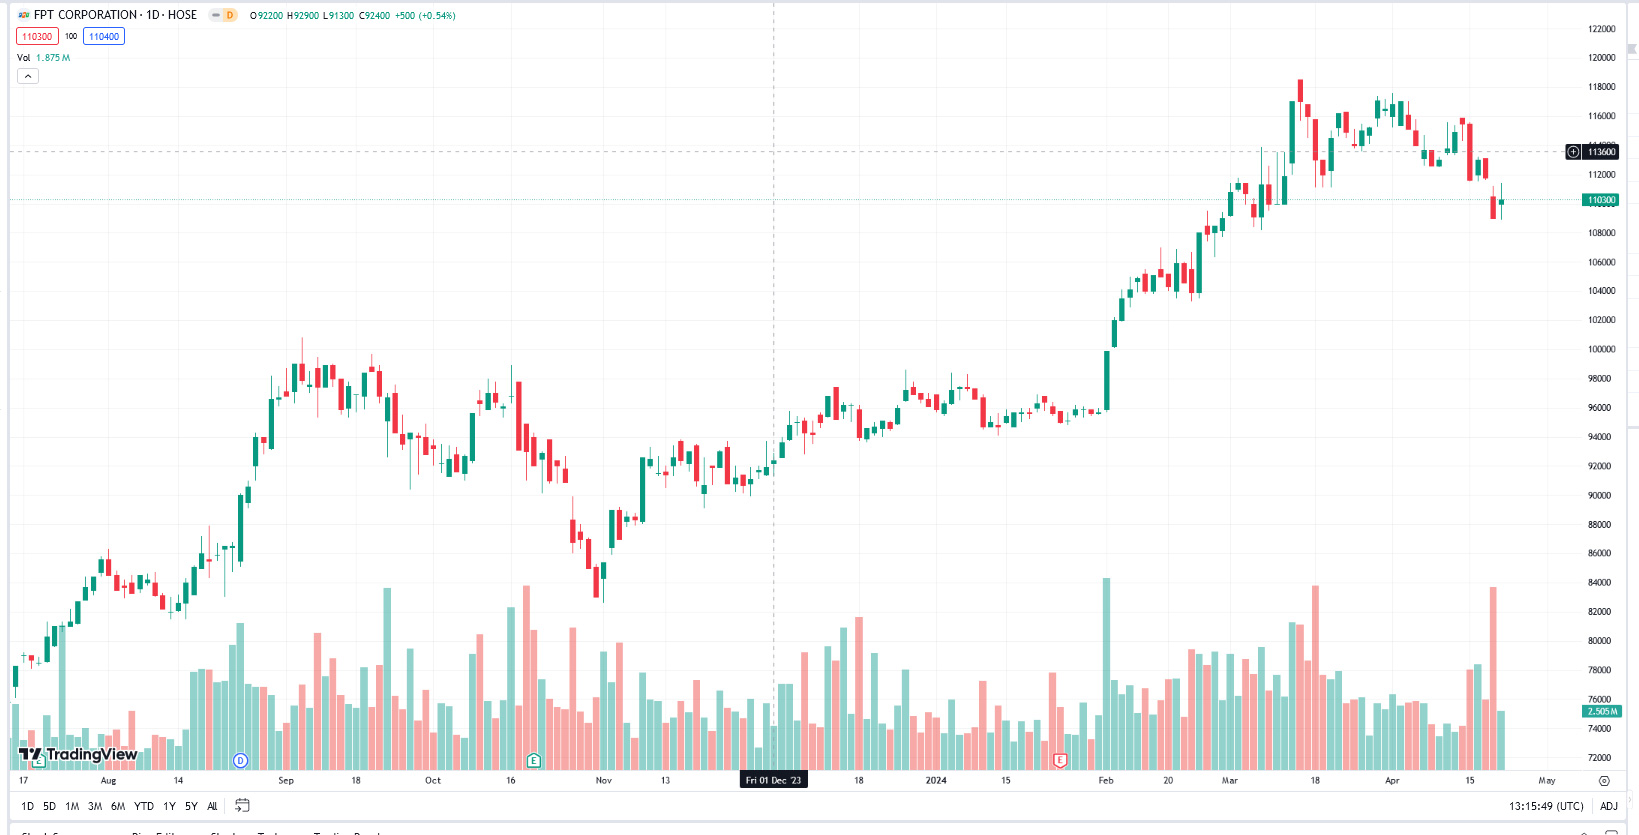
Task: Toggle the Vol 1.875M indicator visibility
Action: 27,59
